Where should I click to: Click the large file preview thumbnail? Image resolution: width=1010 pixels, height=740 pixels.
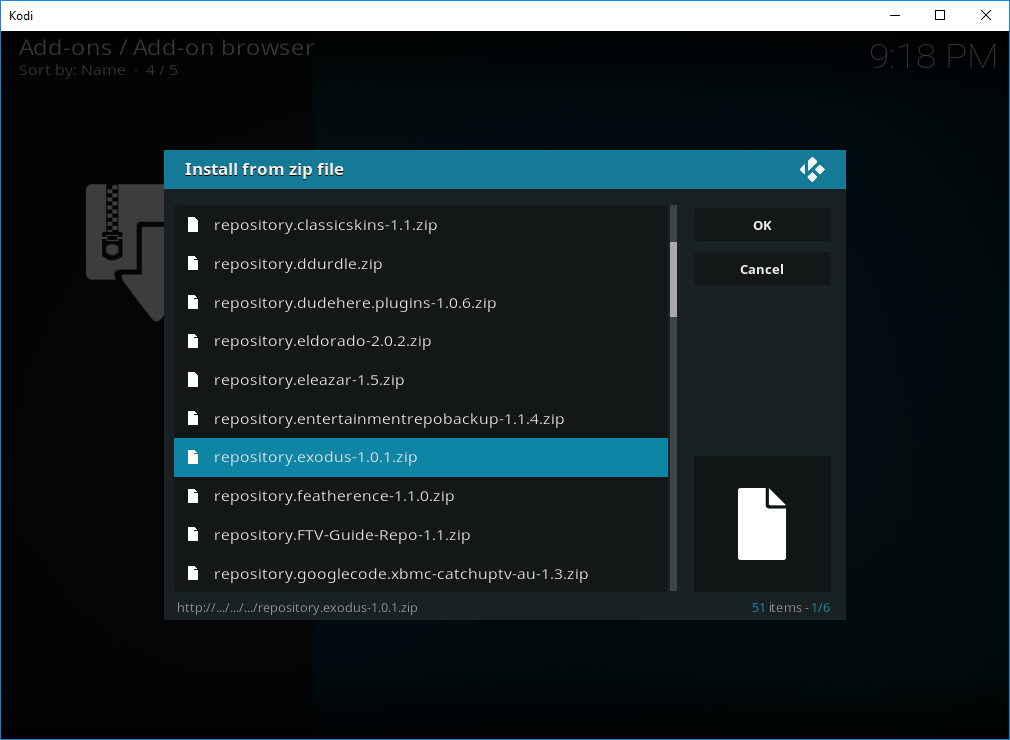tap(762, 524)
